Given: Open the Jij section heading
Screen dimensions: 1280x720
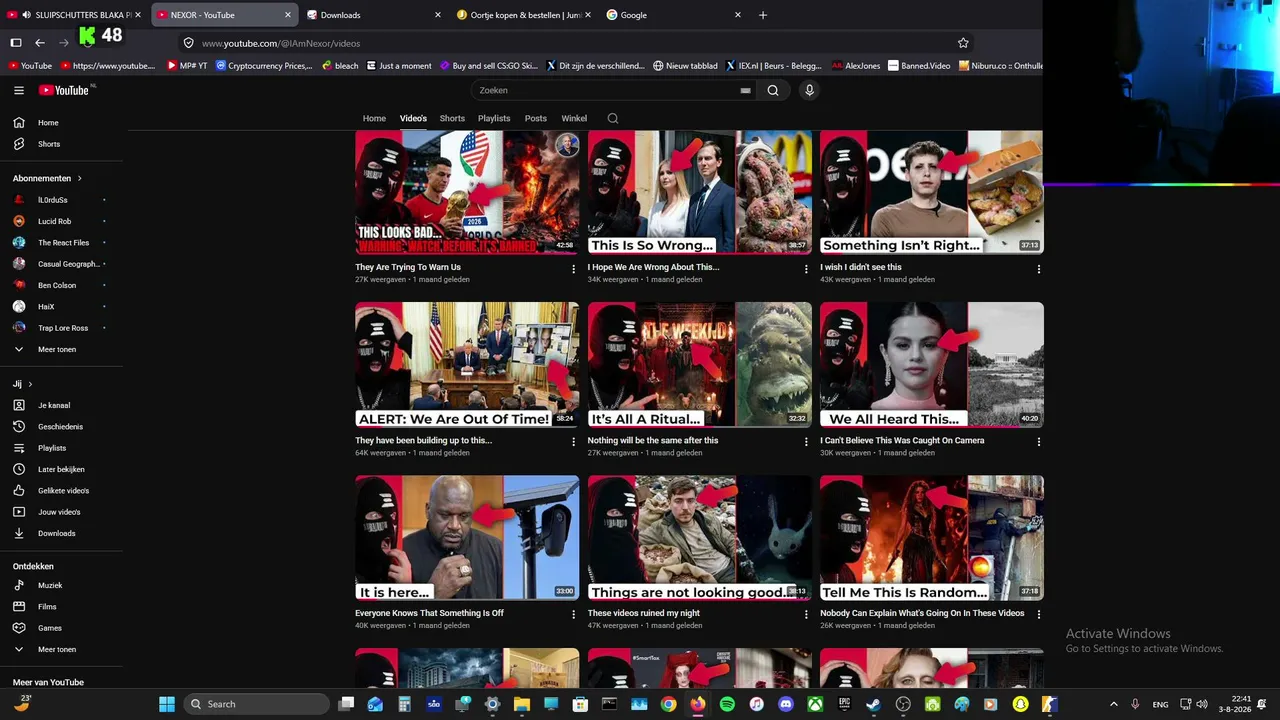Looking at the screenshot, I should pyautogui.click(x=22, y=384).
